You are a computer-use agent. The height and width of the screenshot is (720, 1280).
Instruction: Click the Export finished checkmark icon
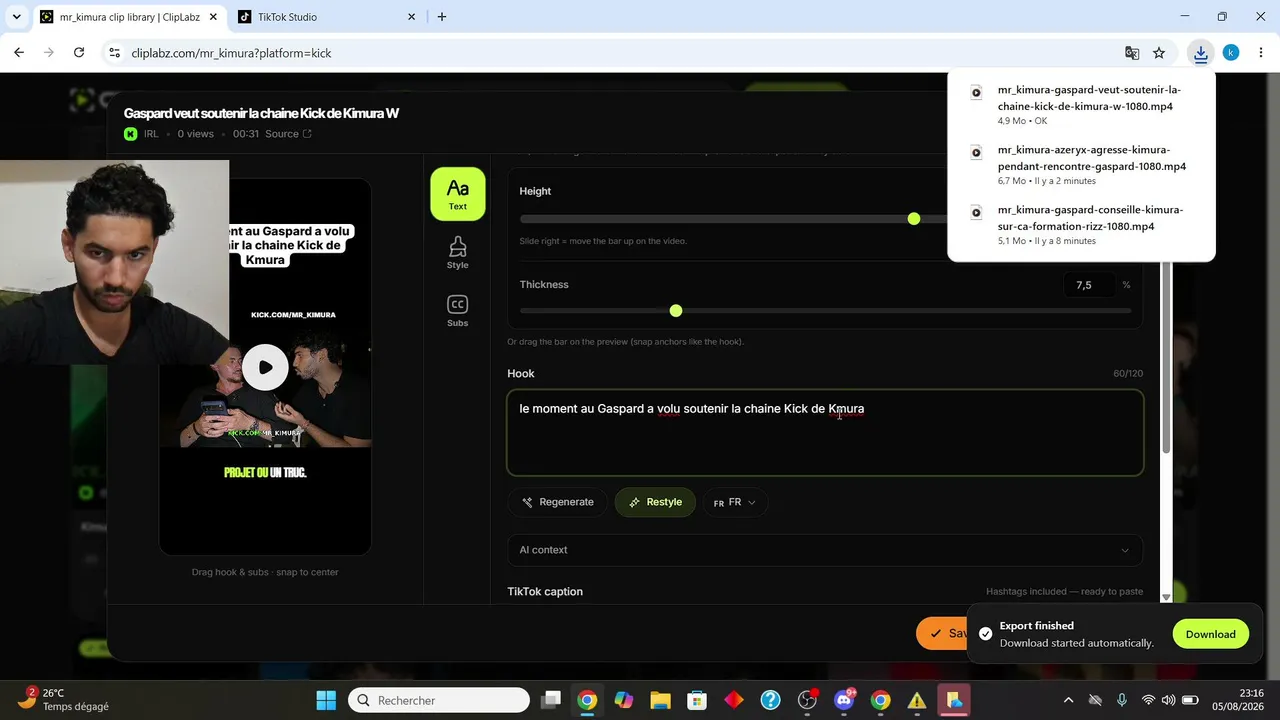pos(986,634)
